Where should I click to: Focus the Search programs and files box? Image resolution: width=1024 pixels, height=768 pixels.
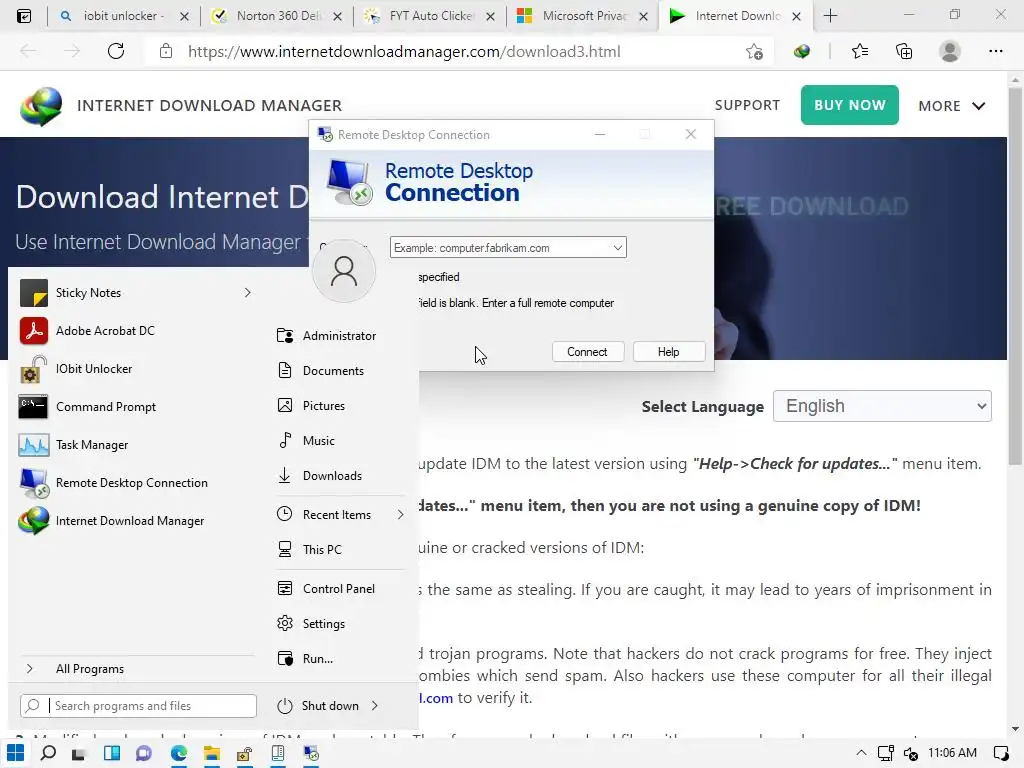pos(138,705)
